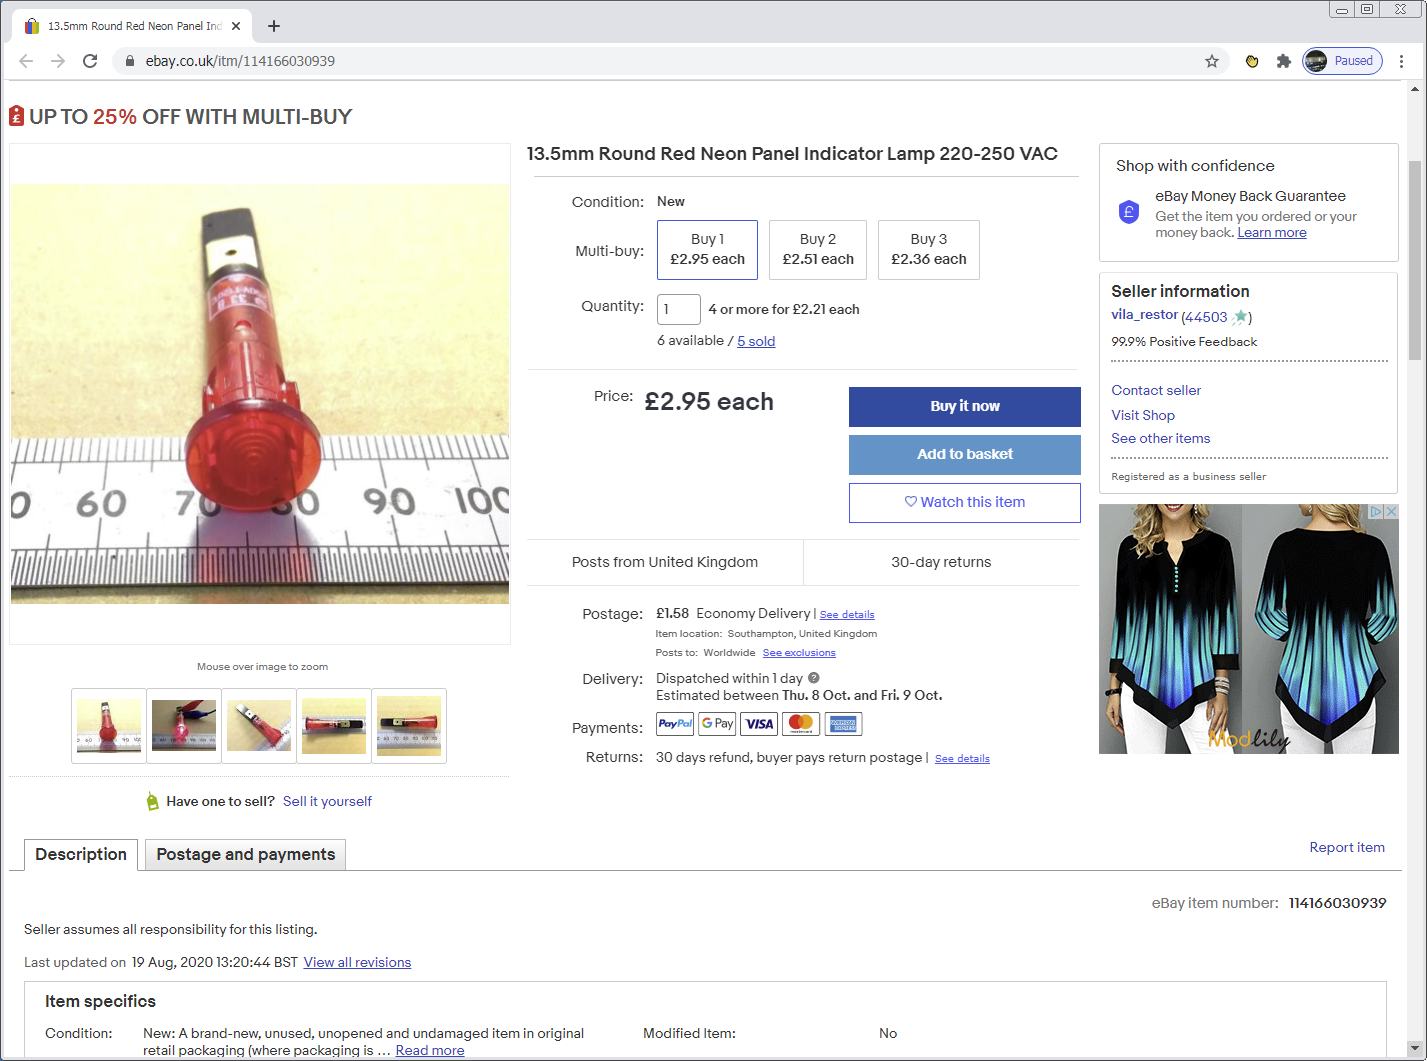Select the Buy 2 at £2.51 each option

[817, 250]
